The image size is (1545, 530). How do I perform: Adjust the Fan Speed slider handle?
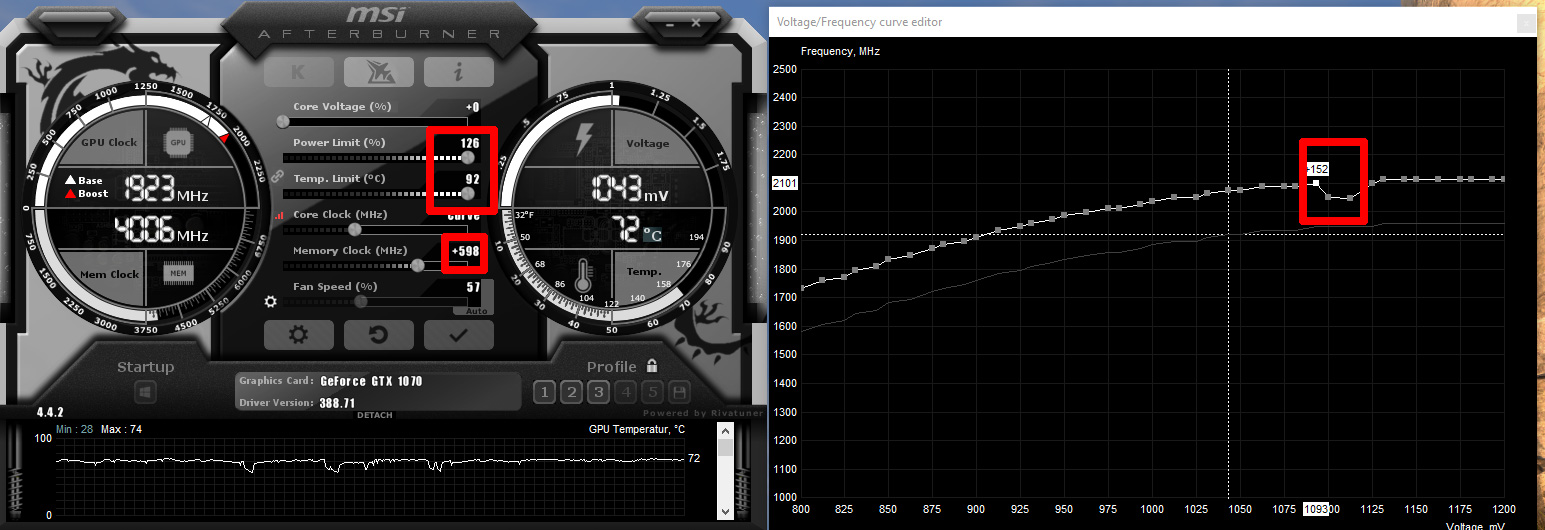pyautogui.click(x=360, y=301)
